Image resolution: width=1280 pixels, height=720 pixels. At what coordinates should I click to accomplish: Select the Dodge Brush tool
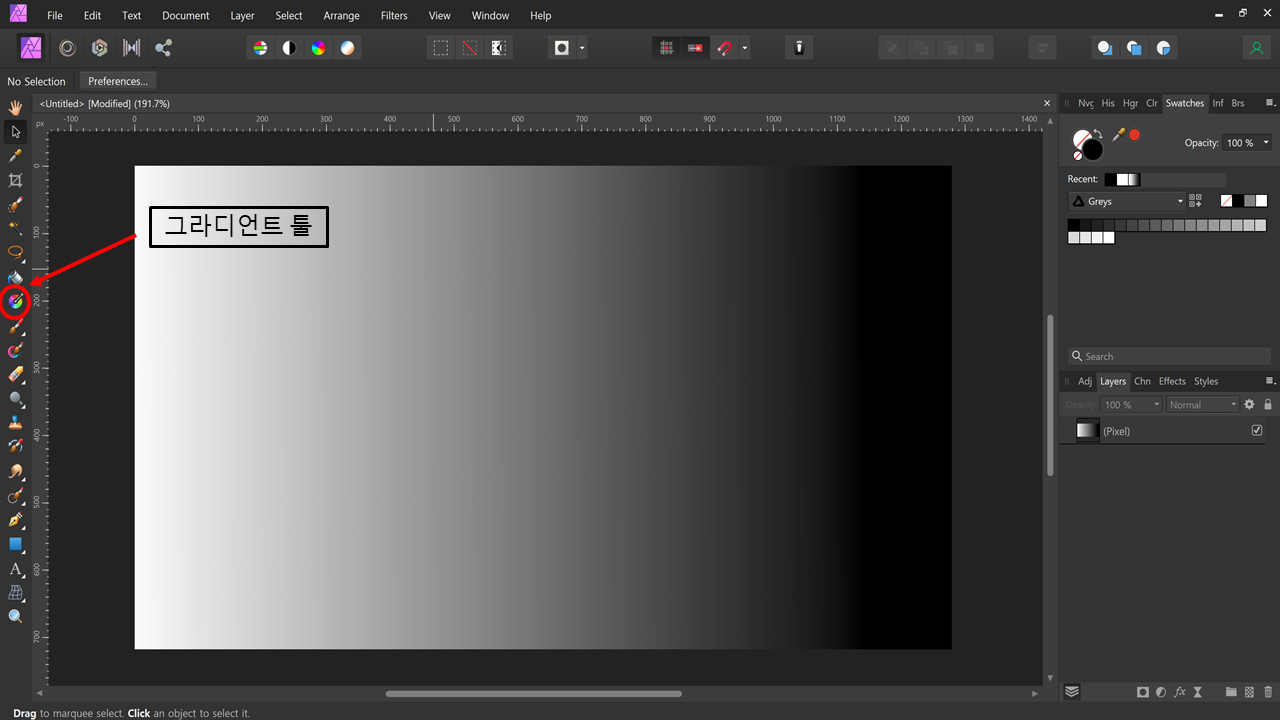(x=15, y=398)
